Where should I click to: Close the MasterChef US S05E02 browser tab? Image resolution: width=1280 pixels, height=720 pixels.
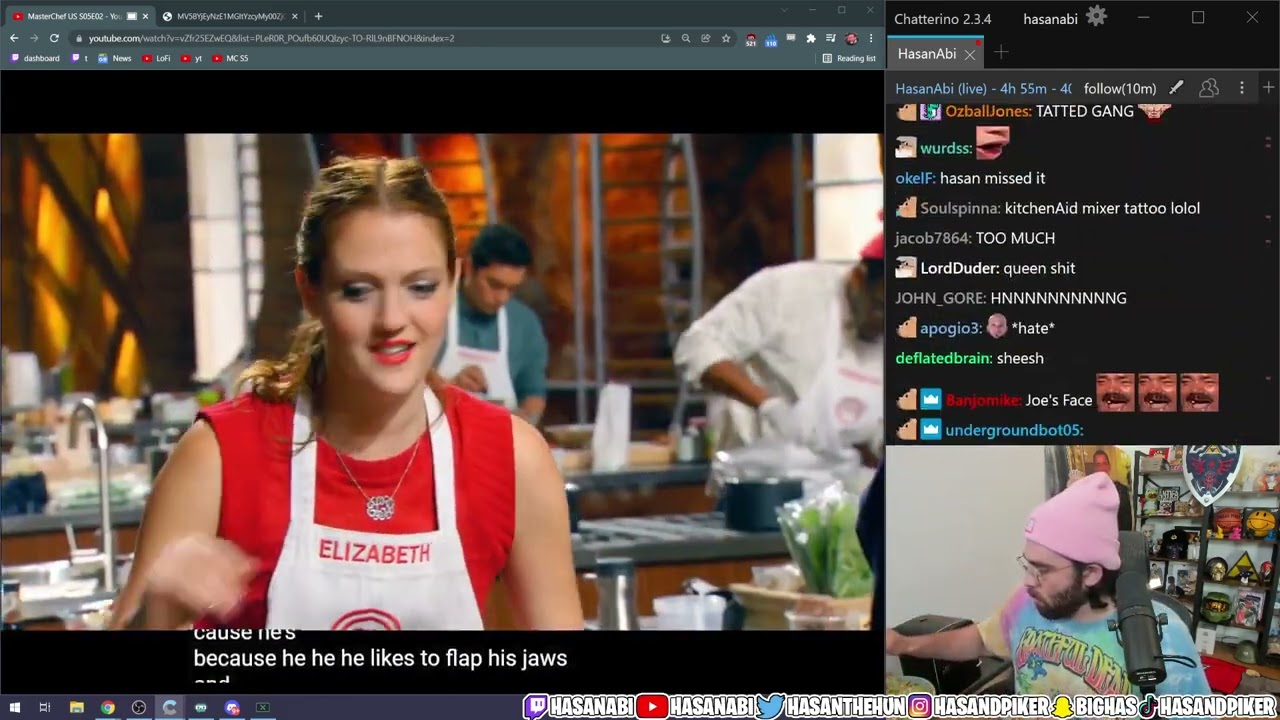[145, 16]
